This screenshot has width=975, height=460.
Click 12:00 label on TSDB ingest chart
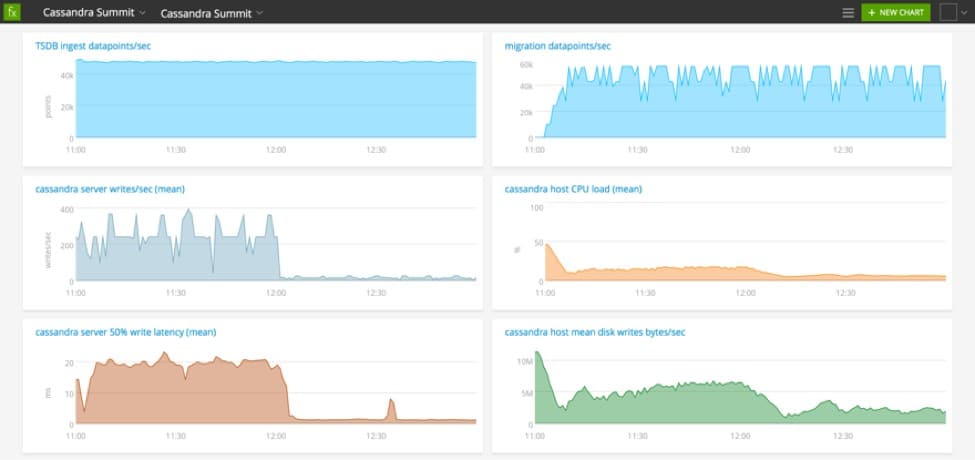pyautogui.click(x=276, y=150)
